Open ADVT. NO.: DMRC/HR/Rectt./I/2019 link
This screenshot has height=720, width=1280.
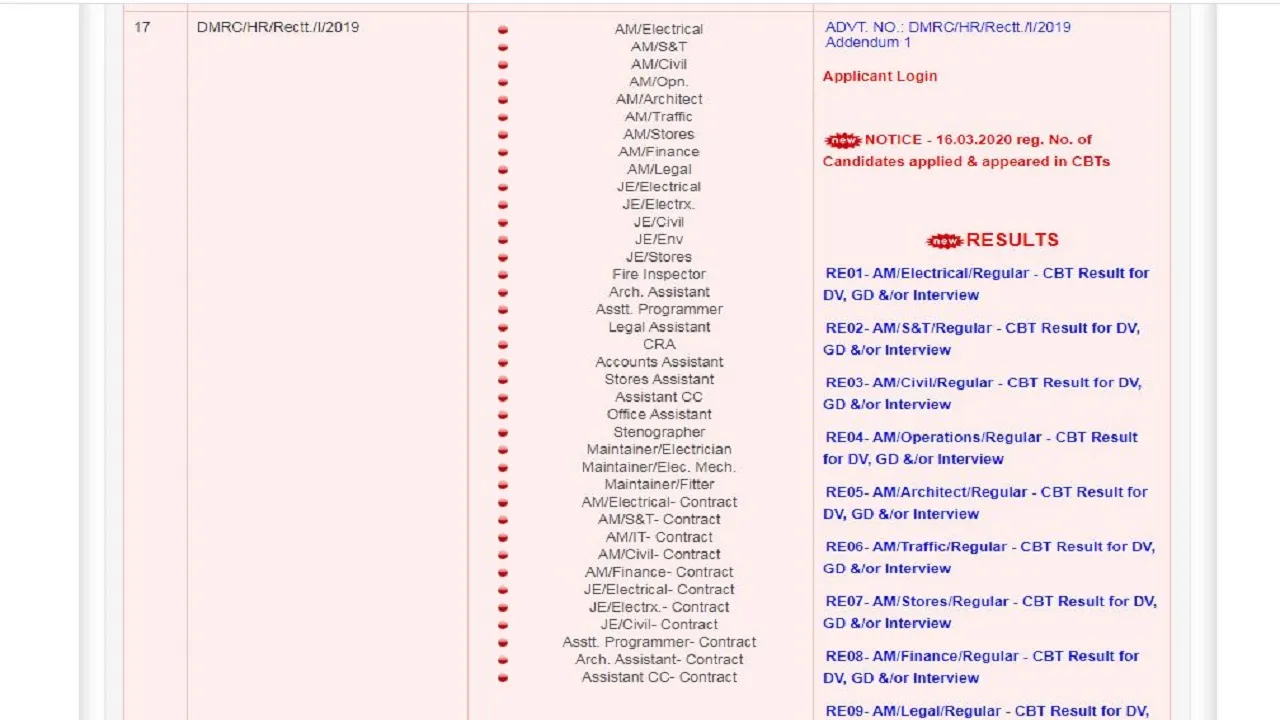948,27
